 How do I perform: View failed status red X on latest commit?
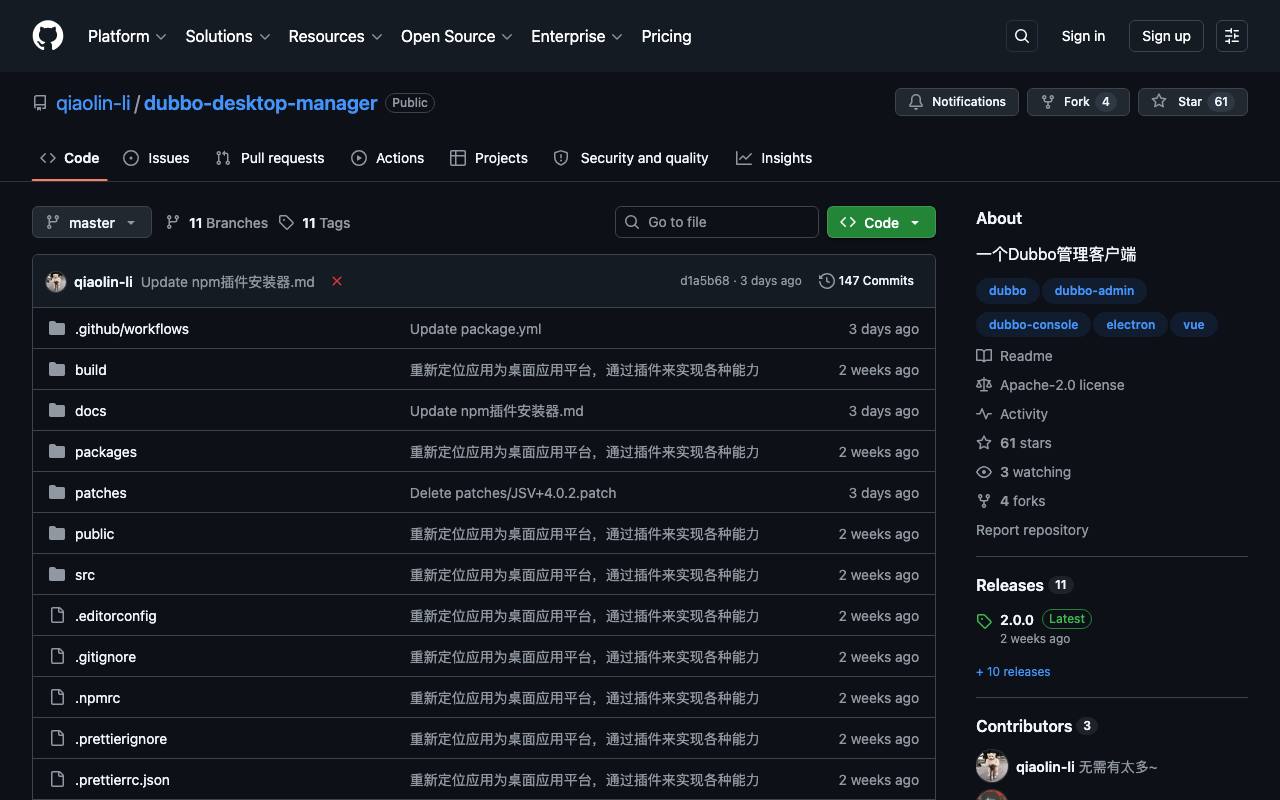(x=337, y=281)
